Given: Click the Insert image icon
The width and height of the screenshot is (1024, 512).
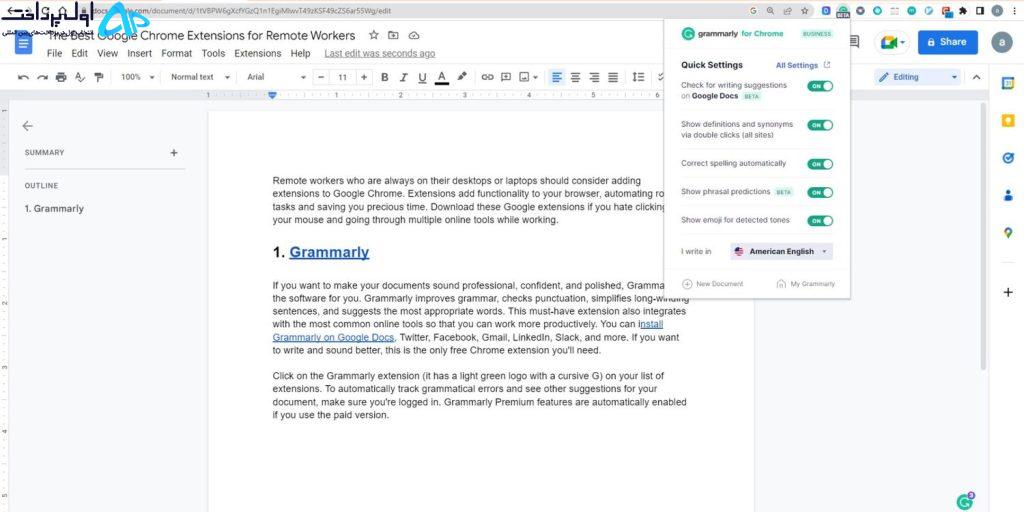Looking at the screenshot, I should (524, 77).
